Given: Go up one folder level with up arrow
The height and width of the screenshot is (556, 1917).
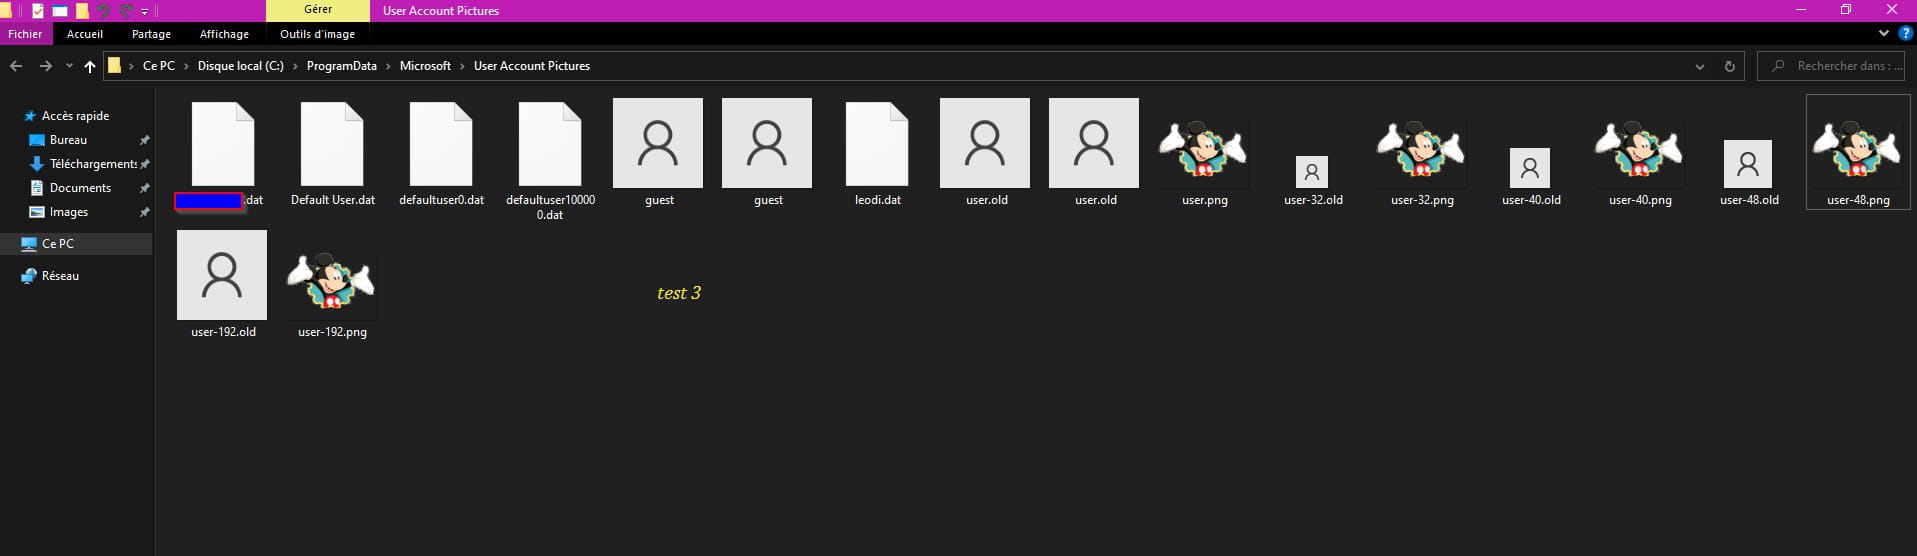Looking at the screenshot, I should point(90,66).
